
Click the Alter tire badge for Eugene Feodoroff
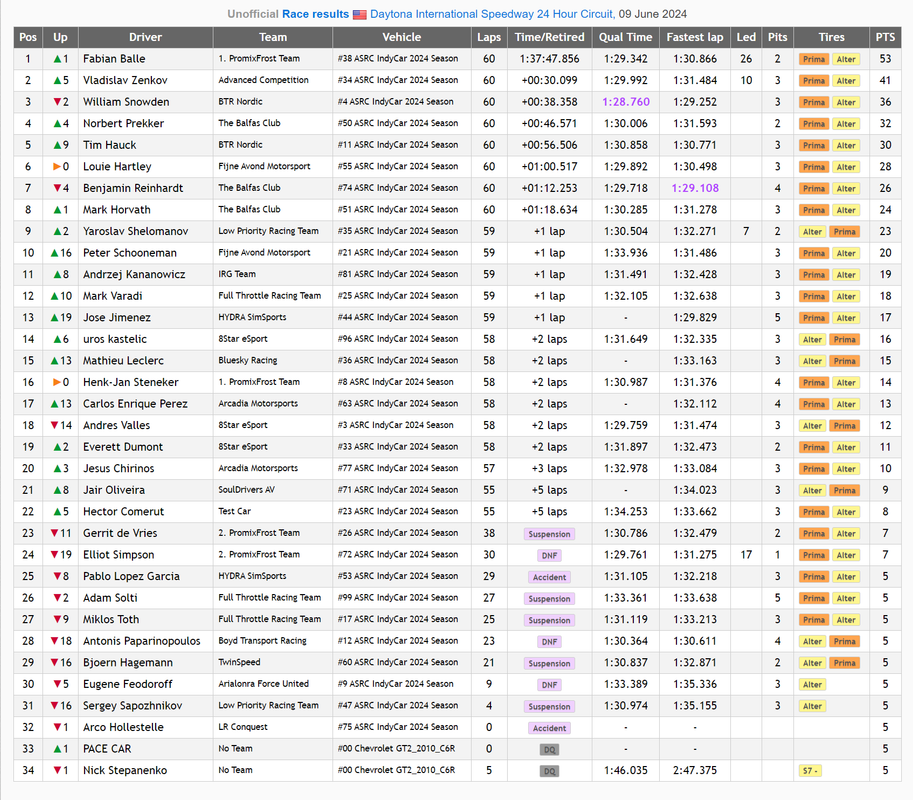coord(812,685)
